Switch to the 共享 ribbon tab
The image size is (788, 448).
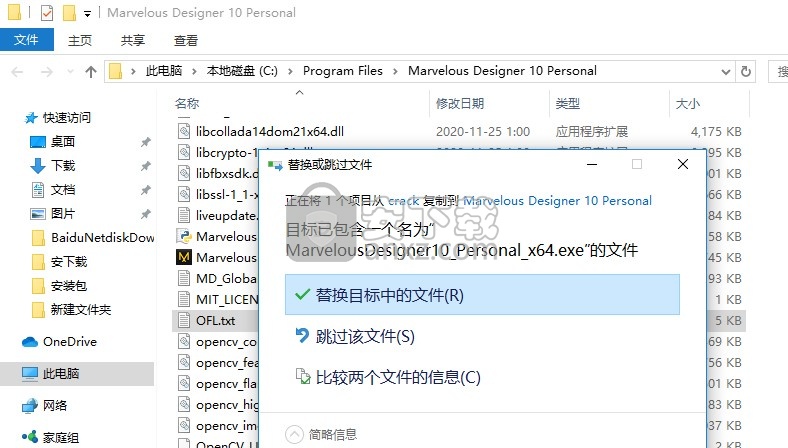point(133,40)
